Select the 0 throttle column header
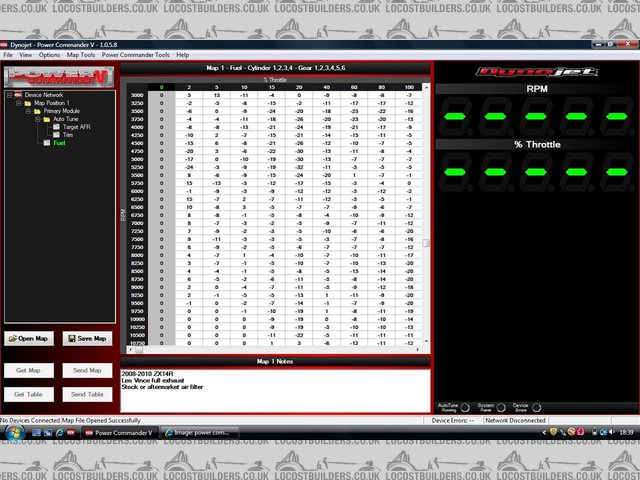The width and height of the screenshot is (640, 480). (x=162, y=87)
